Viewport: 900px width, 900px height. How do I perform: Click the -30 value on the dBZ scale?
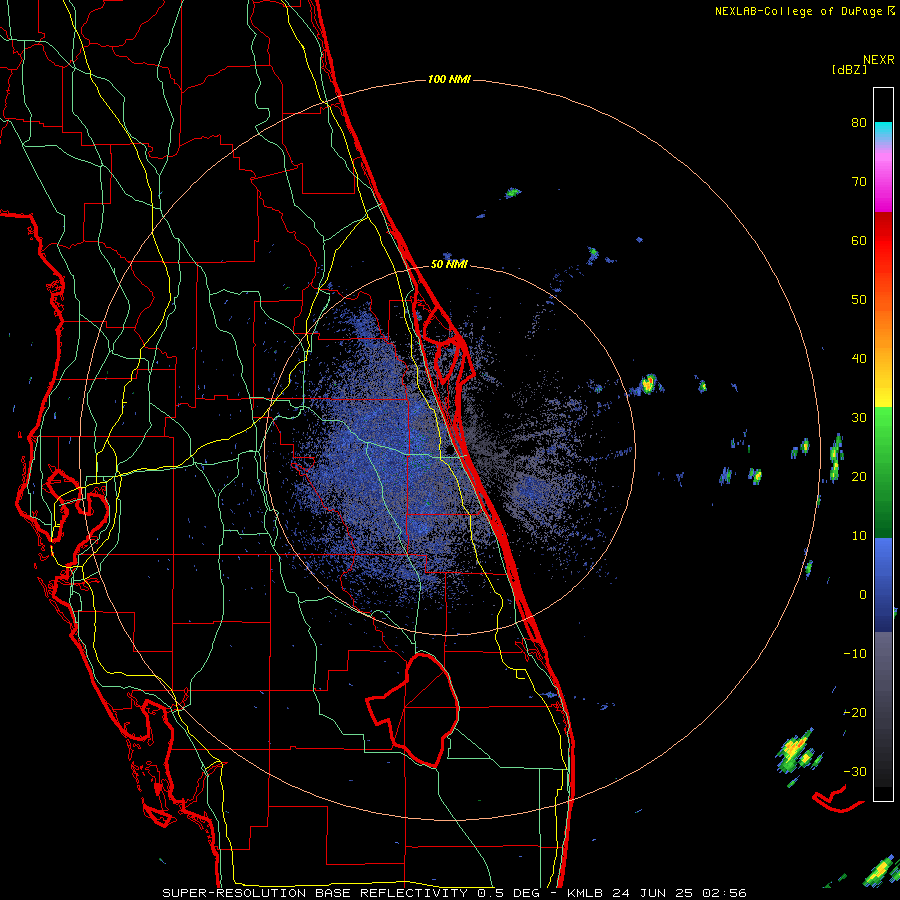[855, 771]
